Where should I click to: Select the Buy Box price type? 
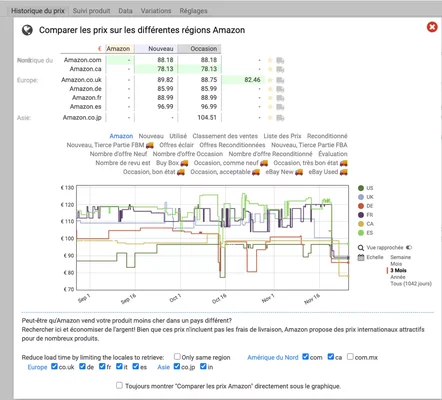pyautogui.click(x=172, y=163)
